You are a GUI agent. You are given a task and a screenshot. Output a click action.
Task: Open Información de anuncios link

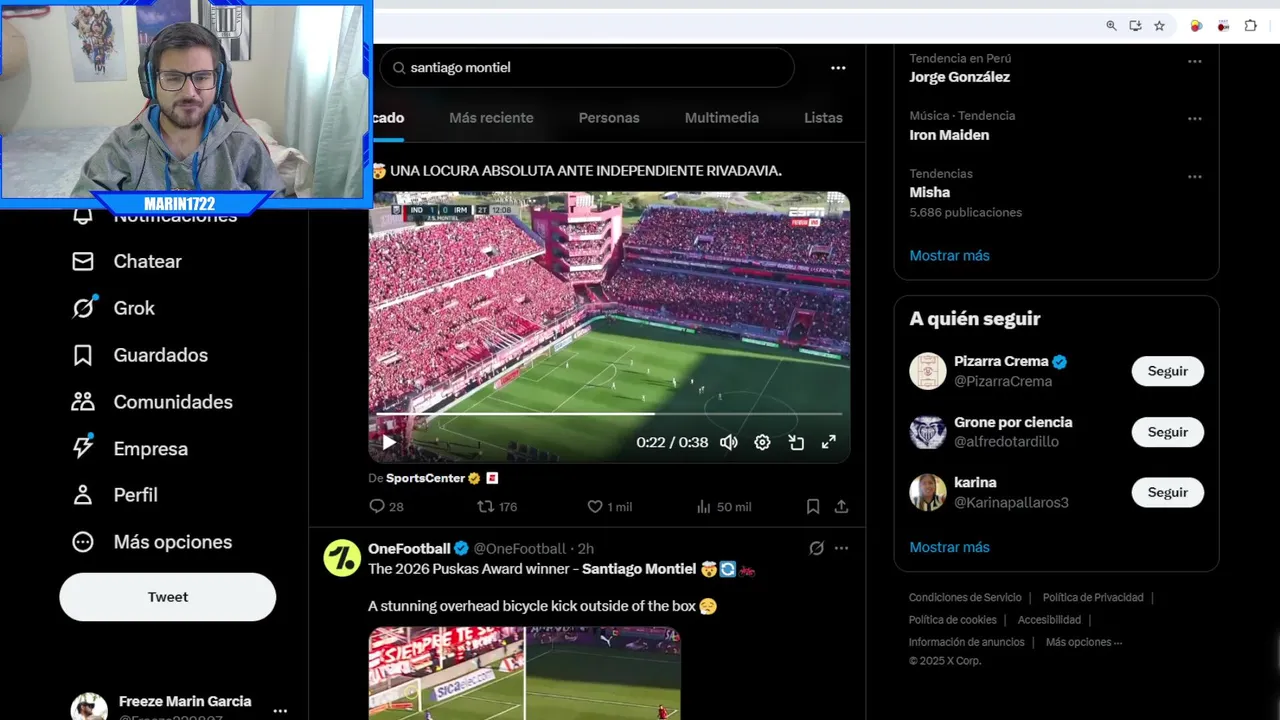point(966,642)
